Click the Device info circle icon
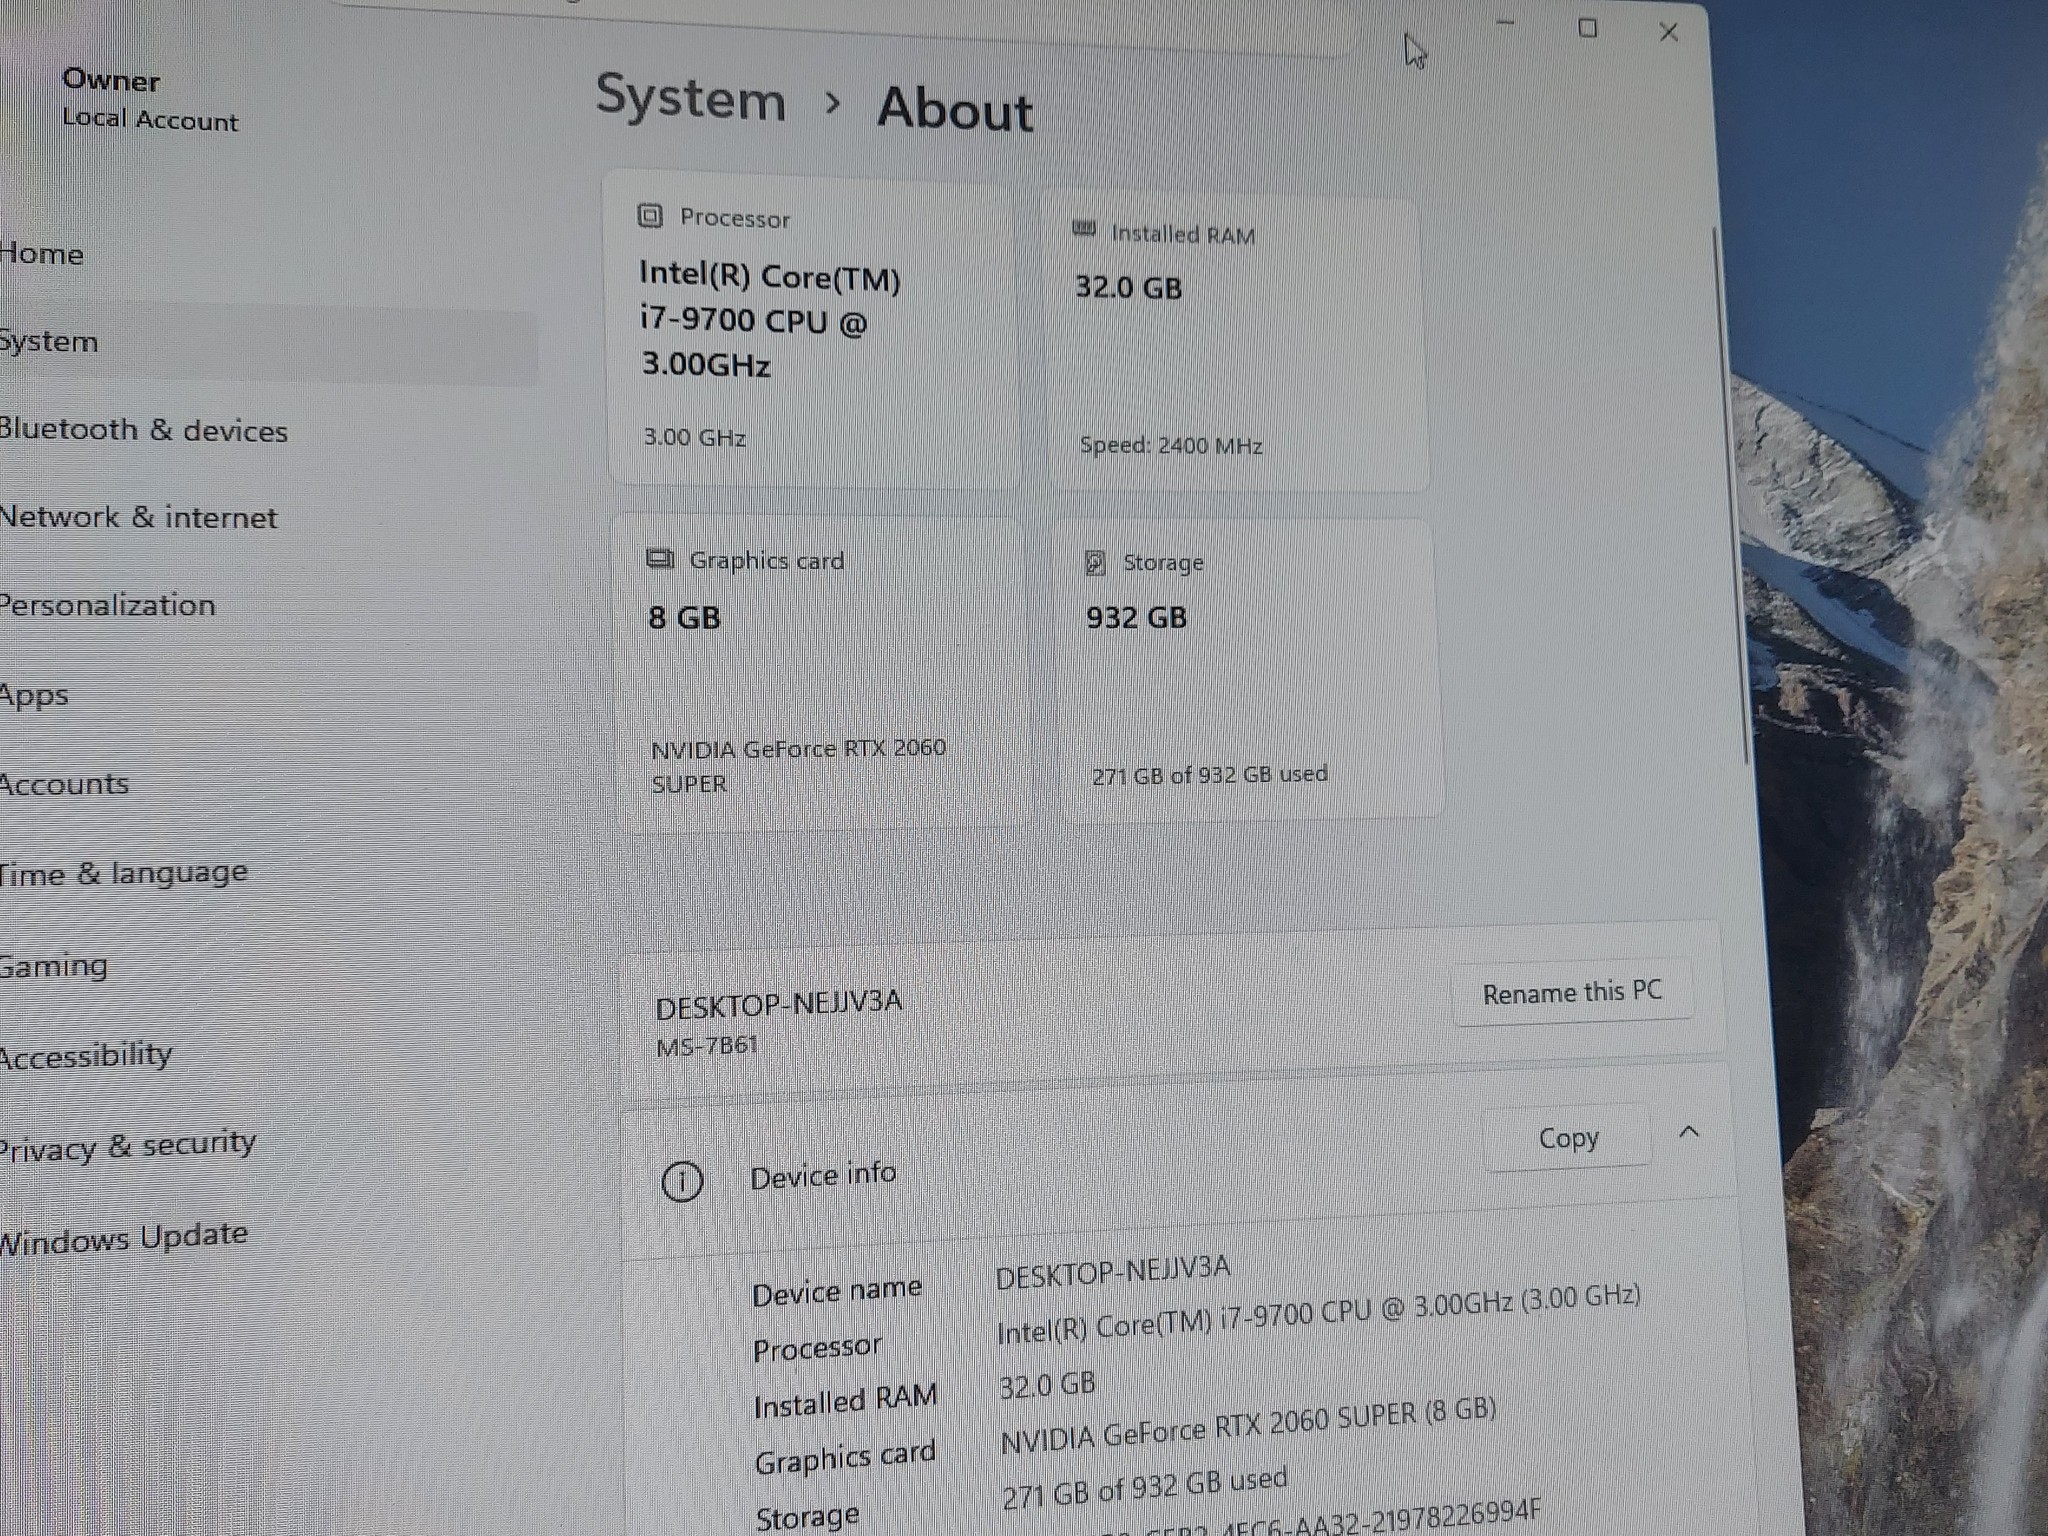The width and height of the screenshot is (2048, 1536). (682, 1181)
